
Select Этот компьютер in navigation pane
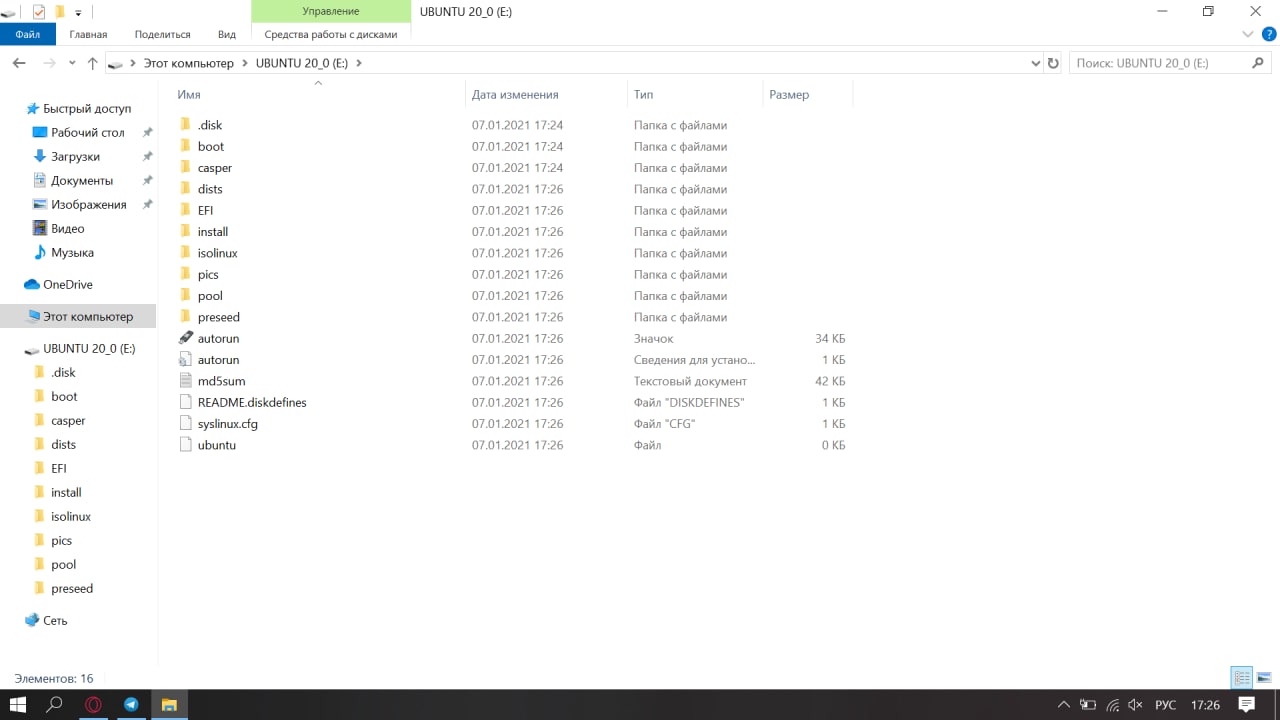pyautogui.click(x=87, y=317)
